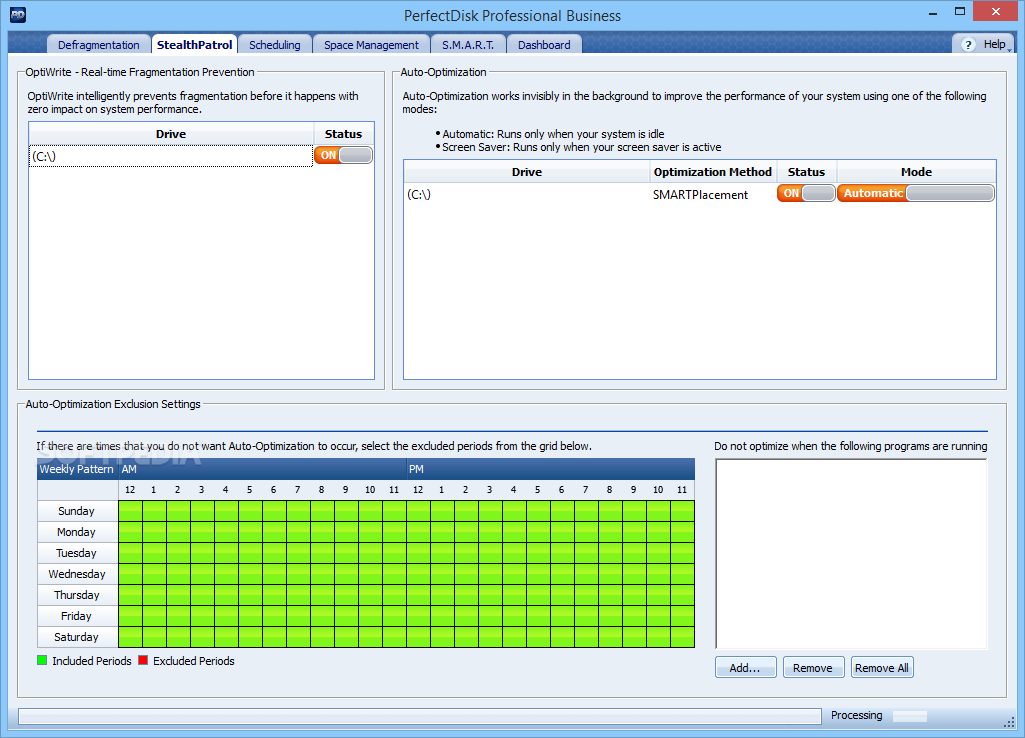The width and height of the screenshot is (1025, 738).
Task: Exclude Wednesday 12 PM cell in grid
Action: point(418,574)
